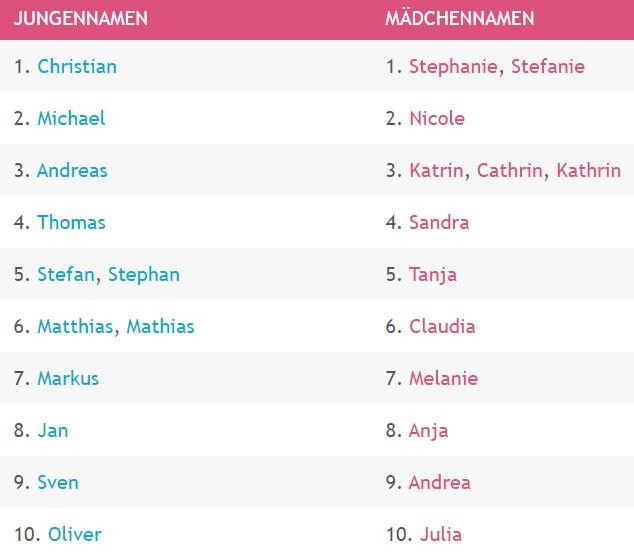Open the Sven name link
Image resolution: width=634 pixels, height=557 pixels.
coord(58,483)
